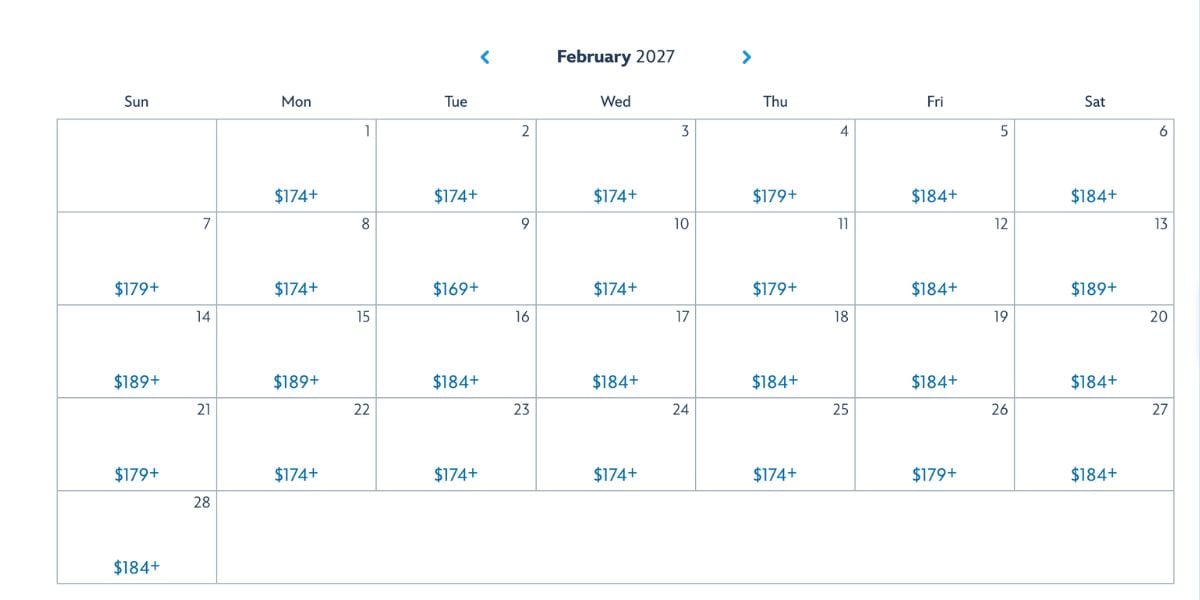Viewport: 1200px width, 600px height.
Task: Pick the $174+ fare on February 24
Action: [x=615, y=472]
